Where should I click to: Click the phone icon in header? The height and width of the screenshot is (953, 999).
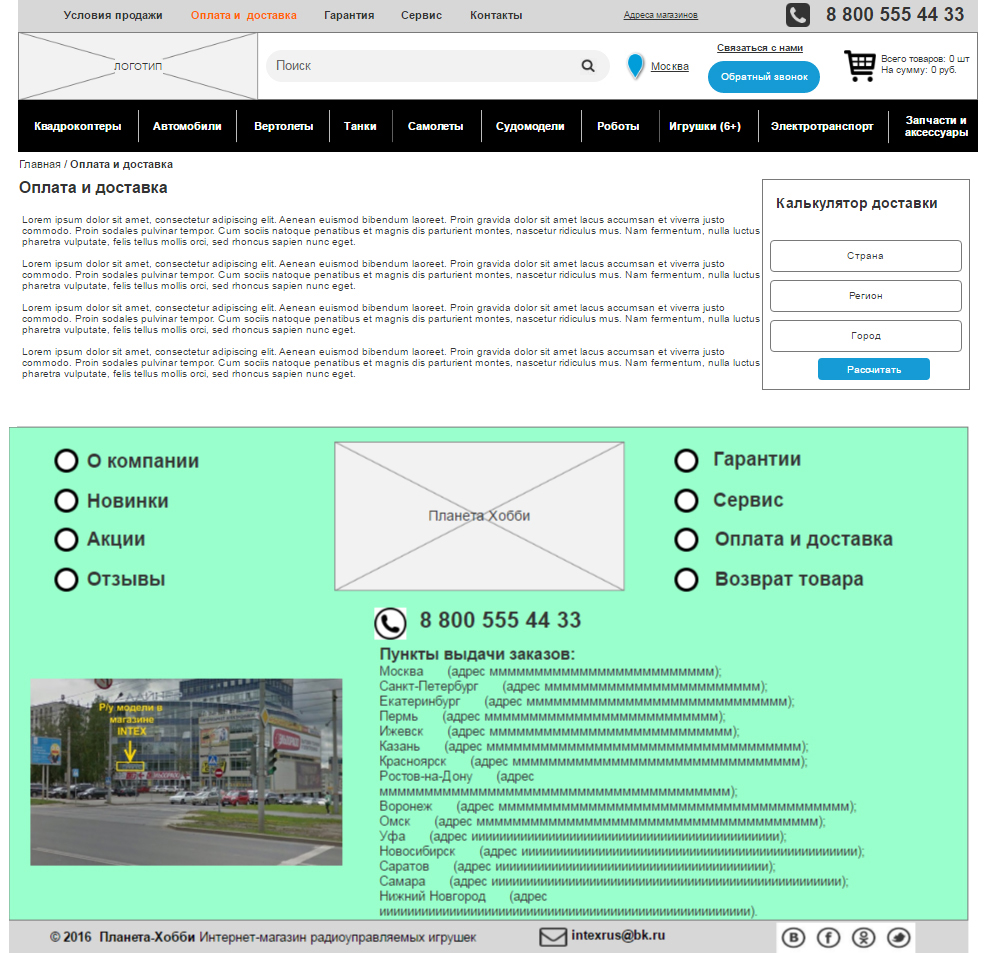(798, 15)
